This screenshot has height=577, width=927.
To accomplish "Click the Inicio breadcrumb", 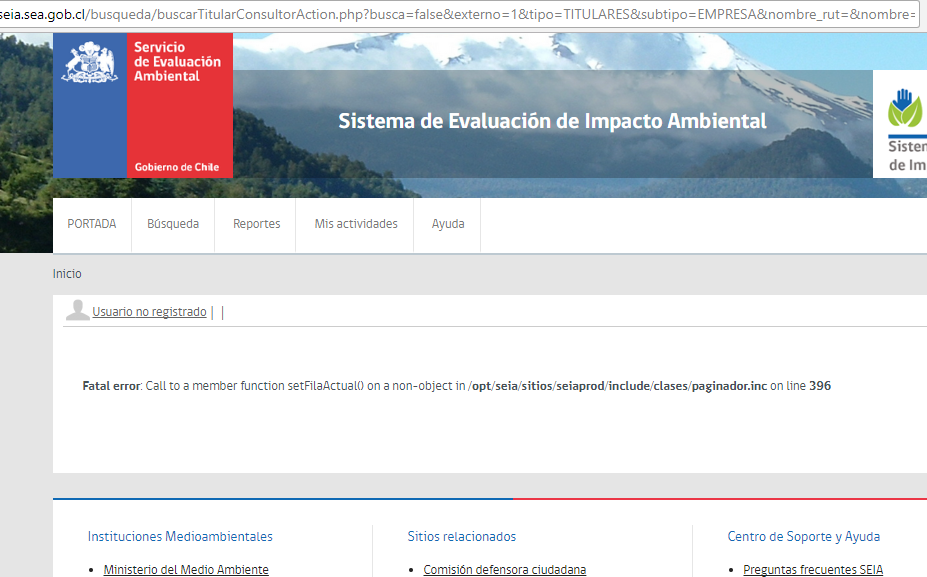I will [x=67, y=274].
